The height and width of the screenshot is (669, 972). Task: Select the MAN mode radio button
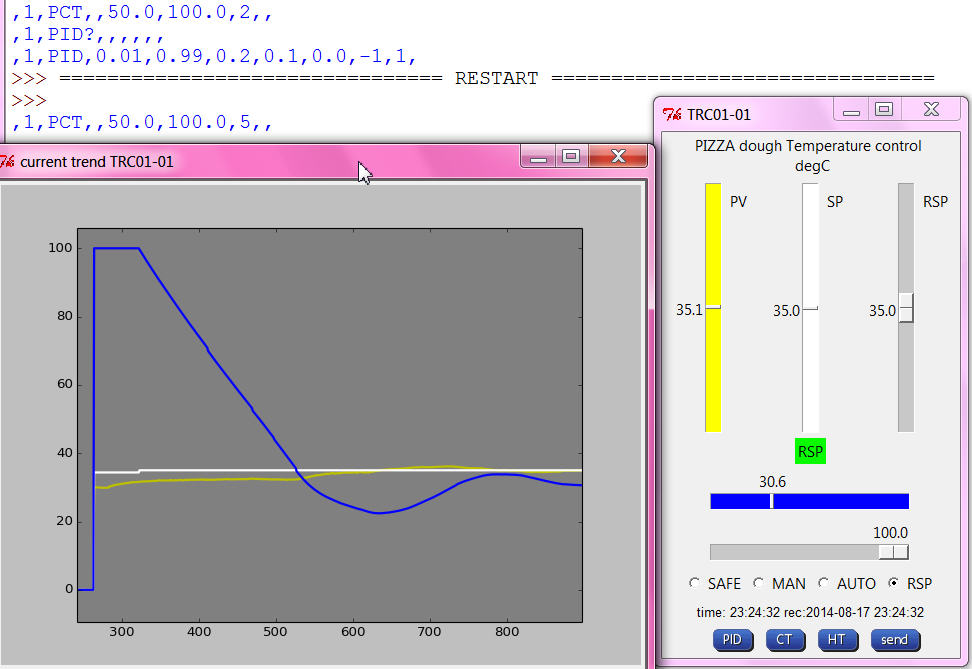click(759, 583)
